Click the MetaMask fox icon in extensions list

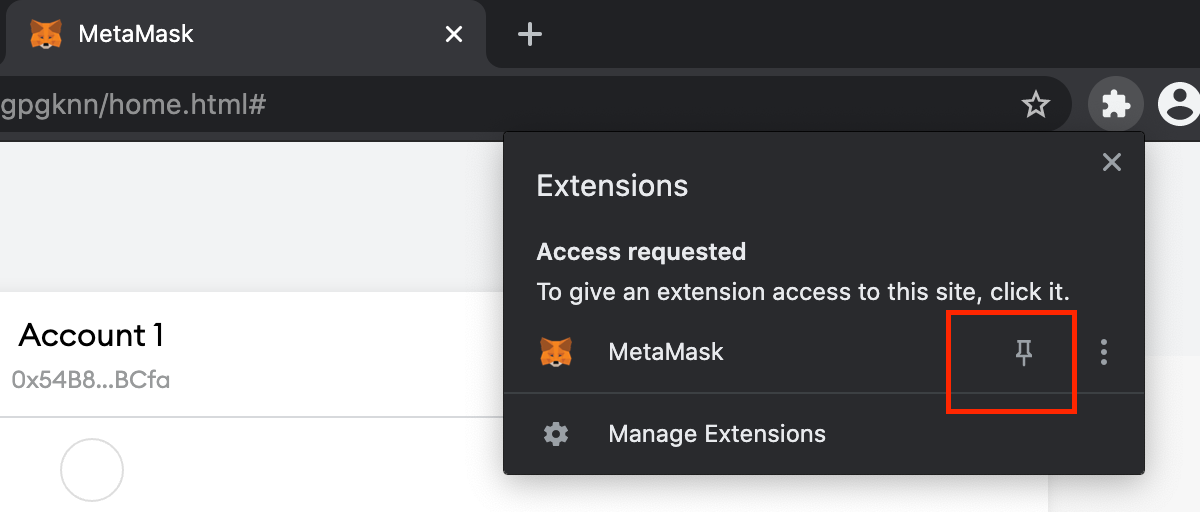[x=556, y=352]
